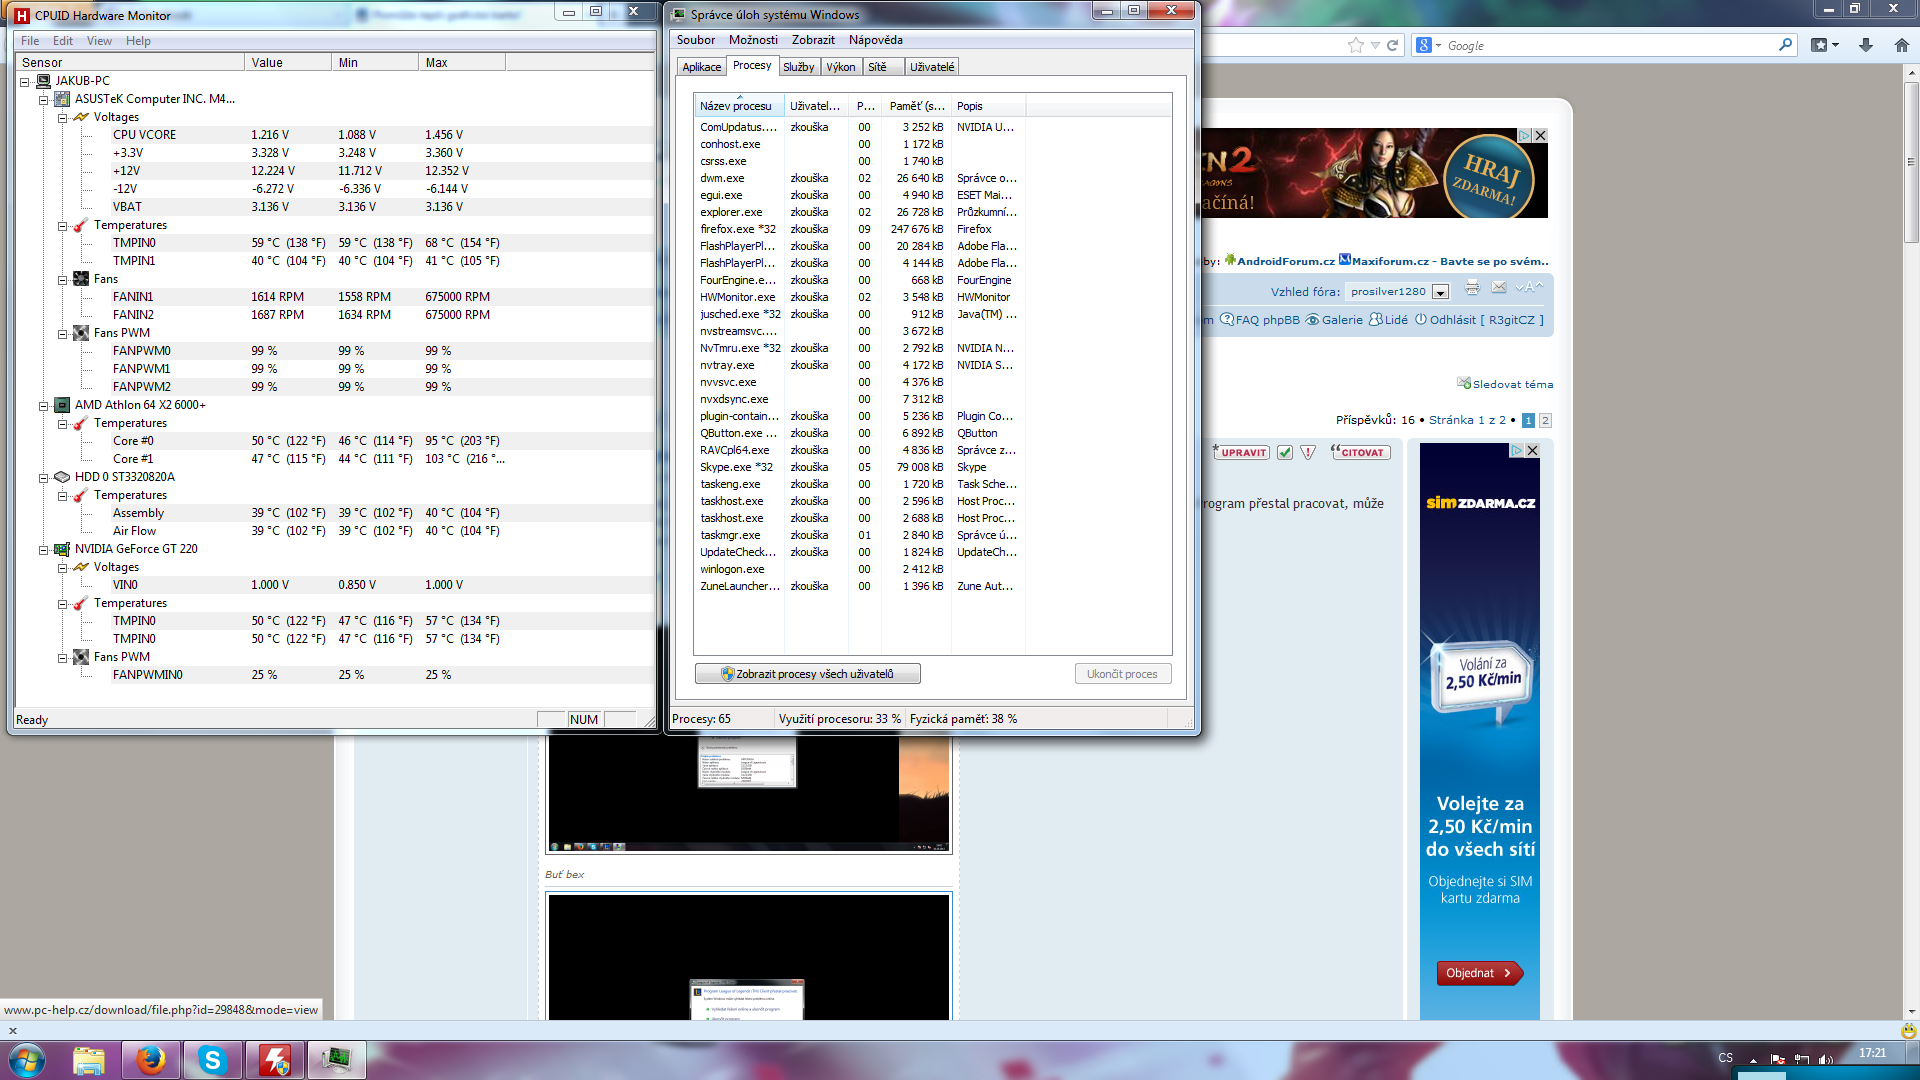Open Task Manager Možnosti menu
The image size is (1920, 1080).
pyautogui.click(x=753, y=40)
